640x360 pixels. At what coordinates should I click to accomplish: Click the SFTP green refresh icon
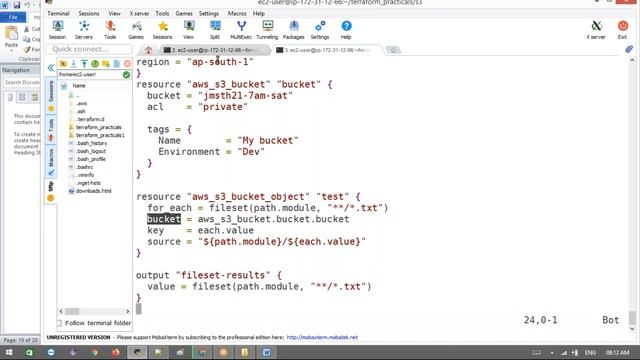95,64
